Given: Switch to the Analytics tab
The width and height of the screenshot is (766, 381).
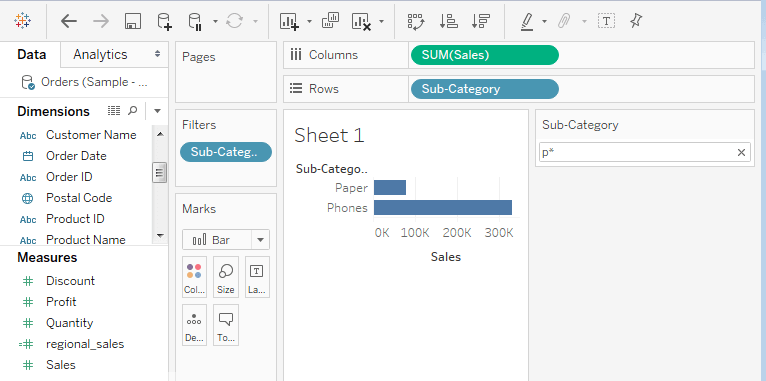Looking at the screenshot, I should 100,55.
